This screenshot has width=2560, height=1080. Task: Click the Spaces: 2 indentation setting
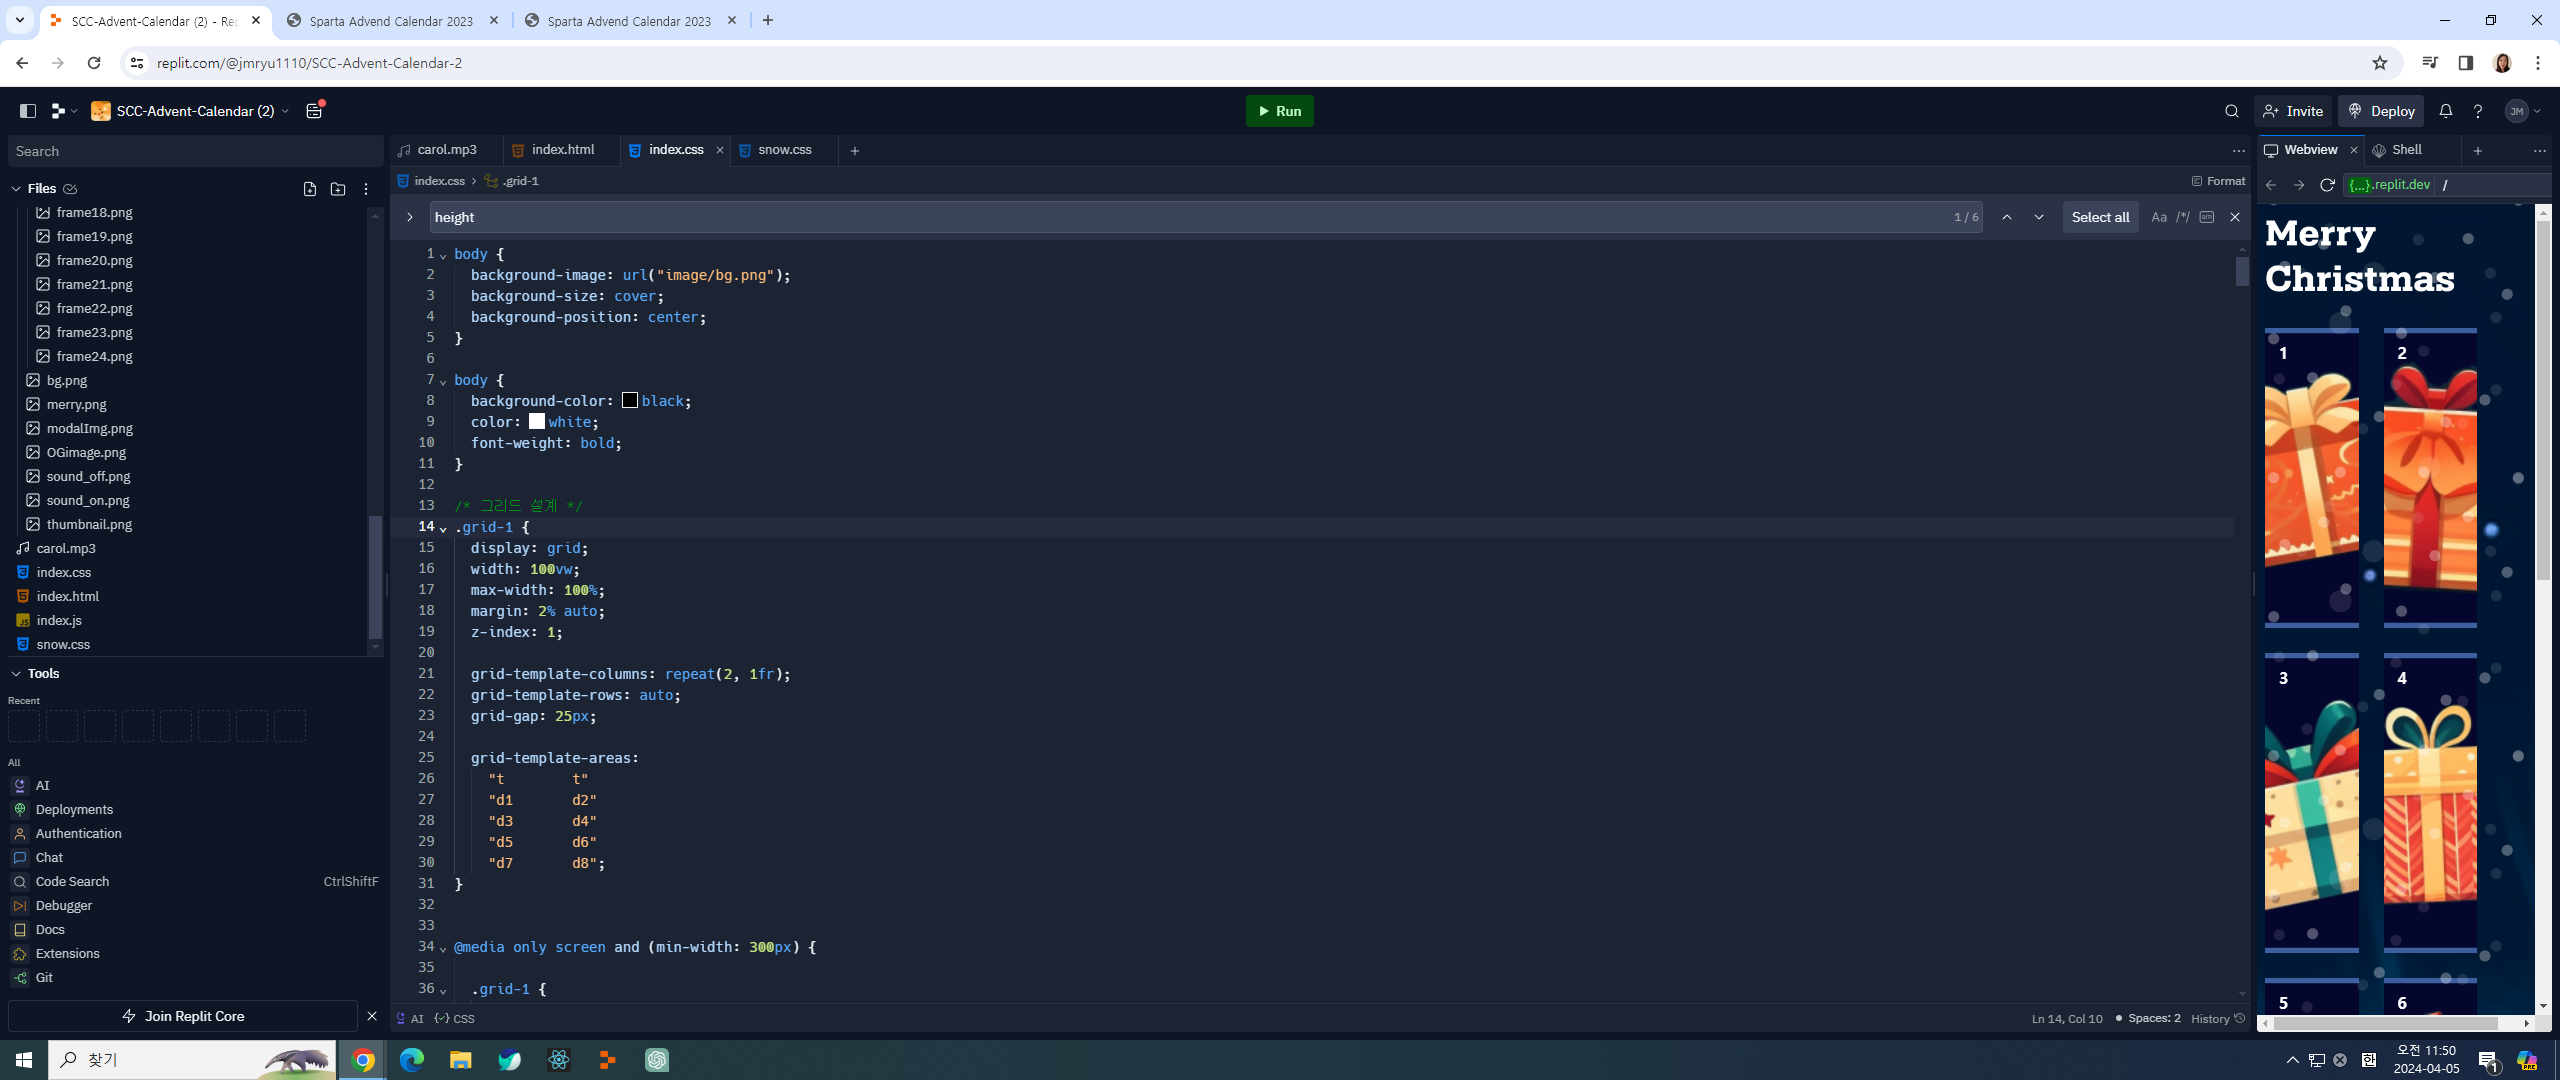click(2148, 1019)
